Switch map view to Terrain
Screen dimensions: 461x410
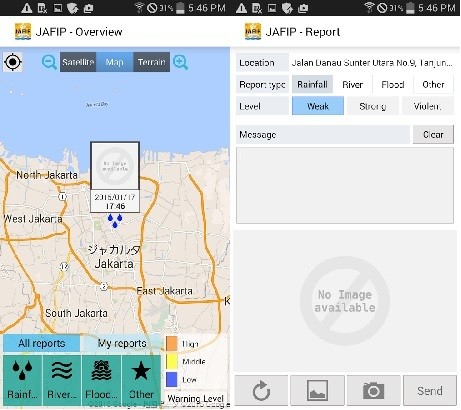151,62
